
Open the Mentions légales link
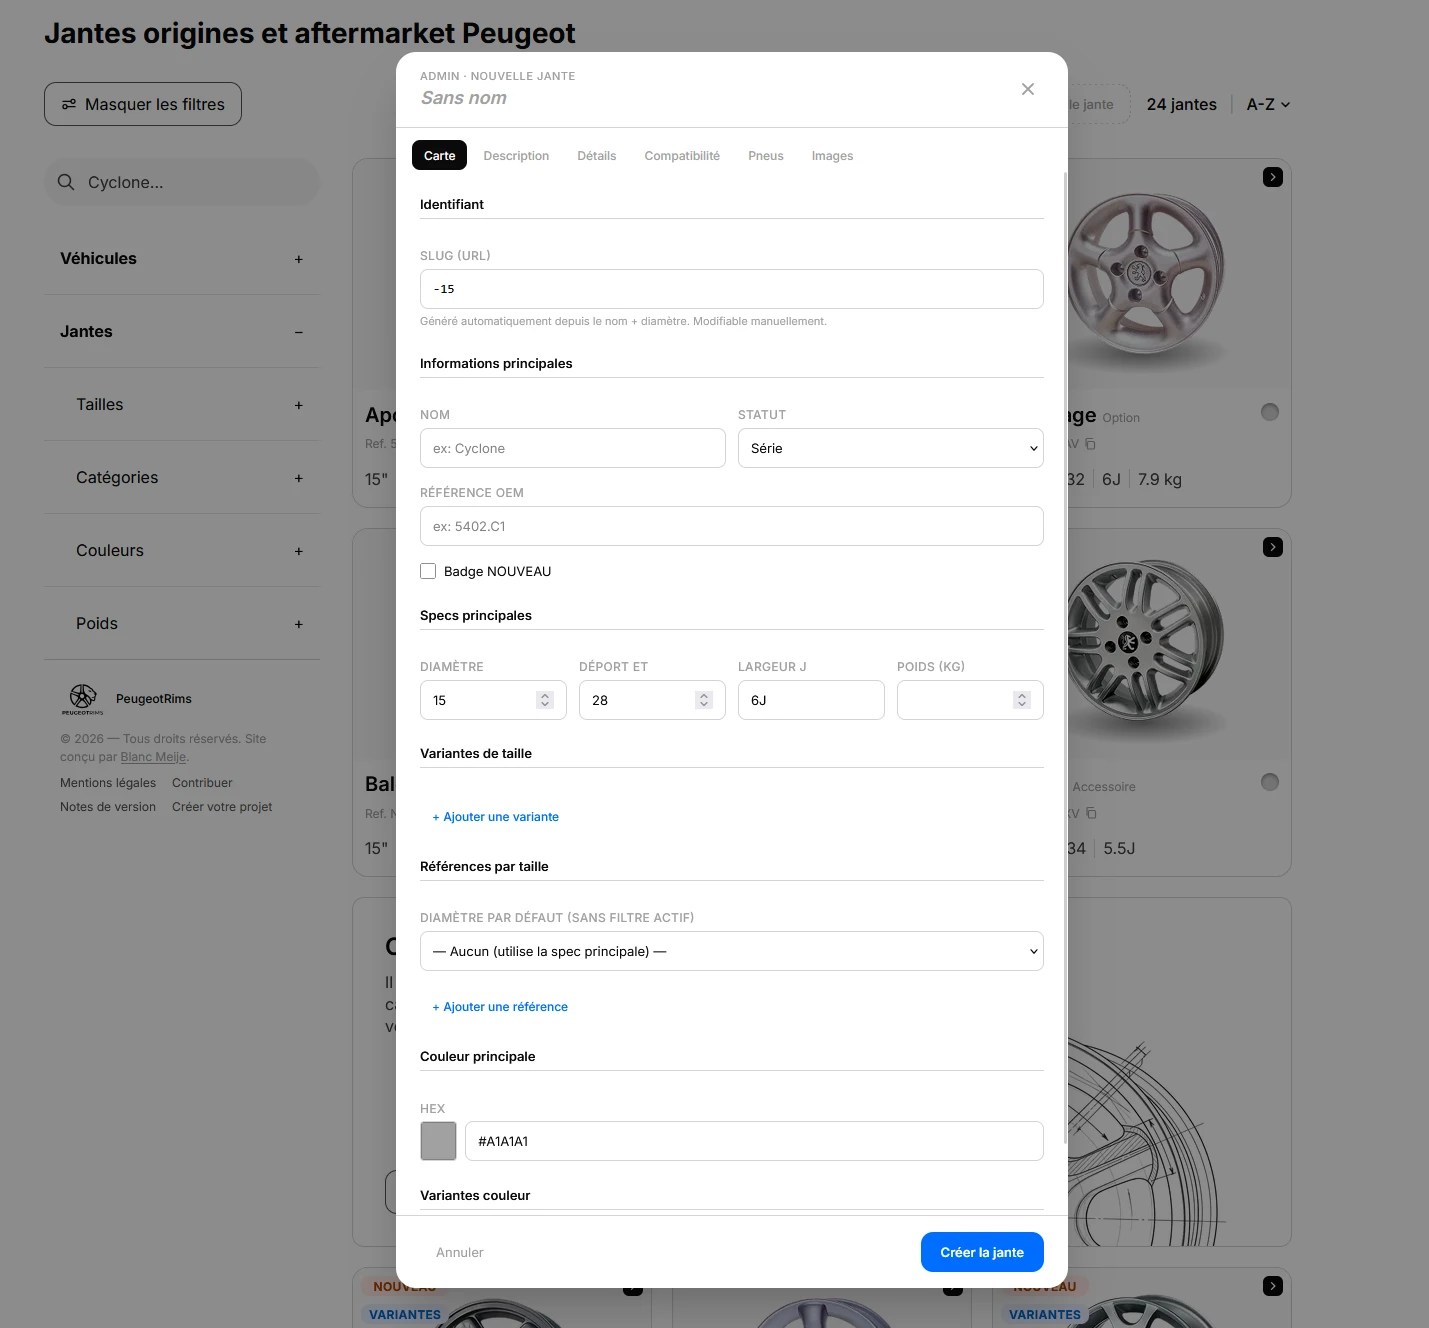click(x=108, y=783)
